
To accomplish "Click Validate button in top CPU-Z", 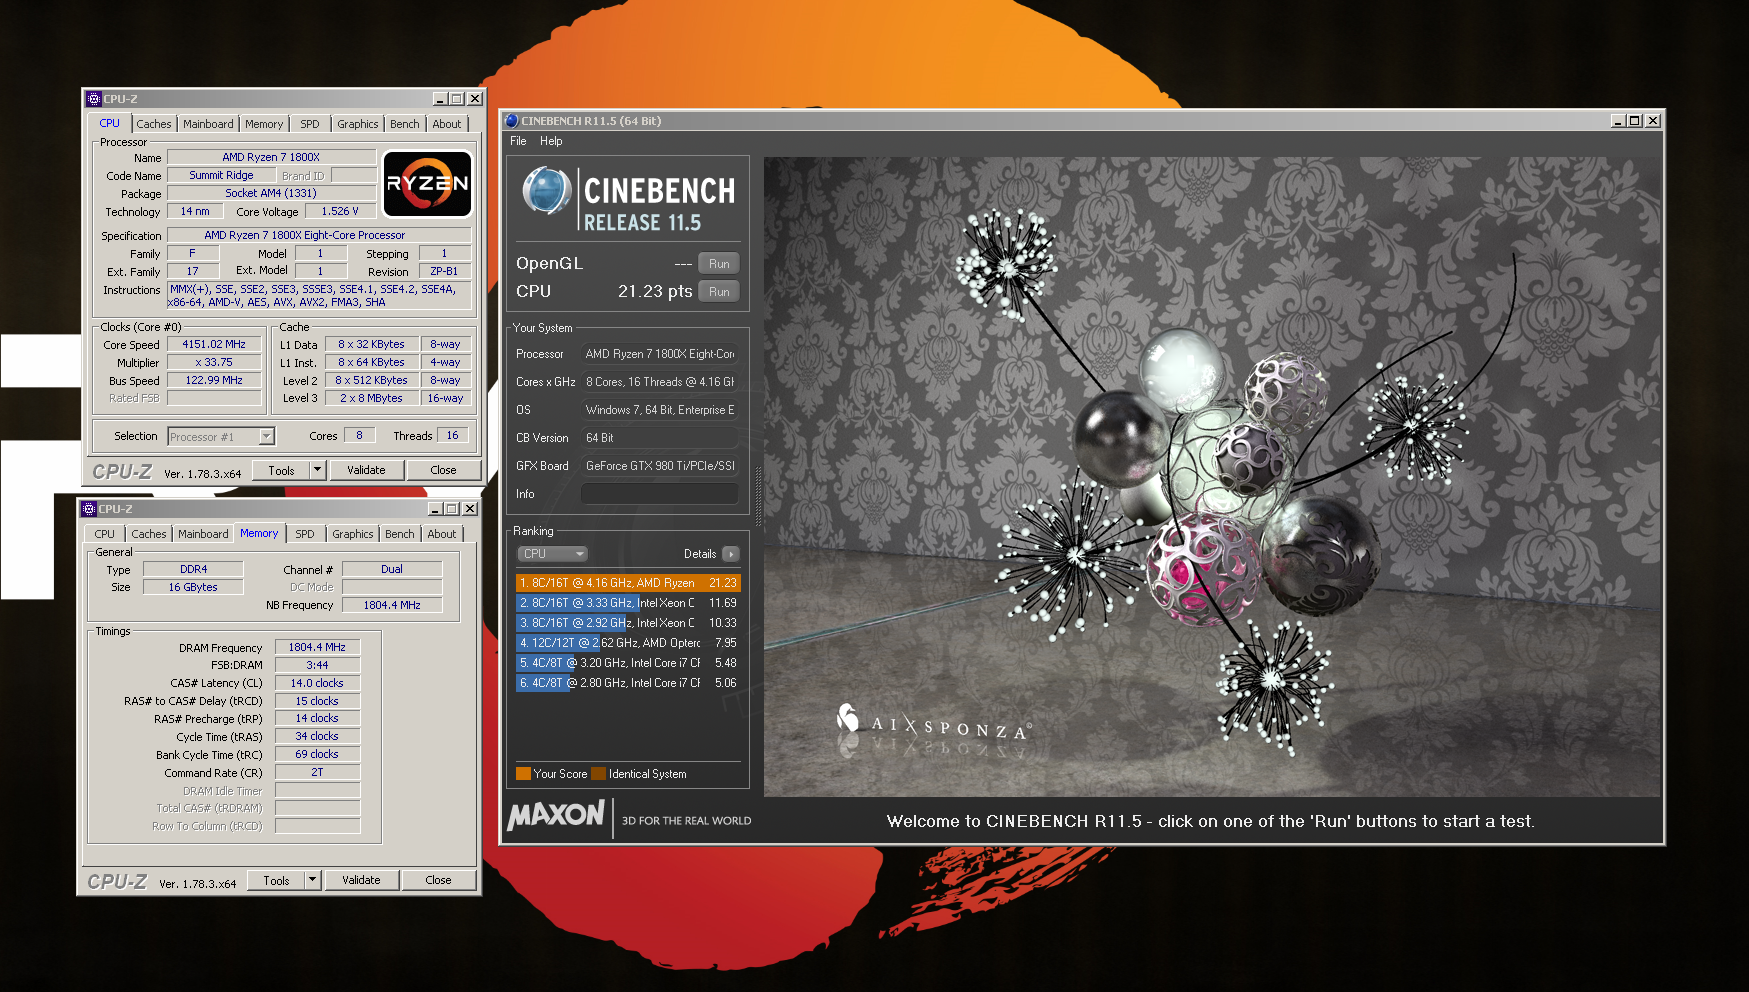I will click(x=366, y=470).
